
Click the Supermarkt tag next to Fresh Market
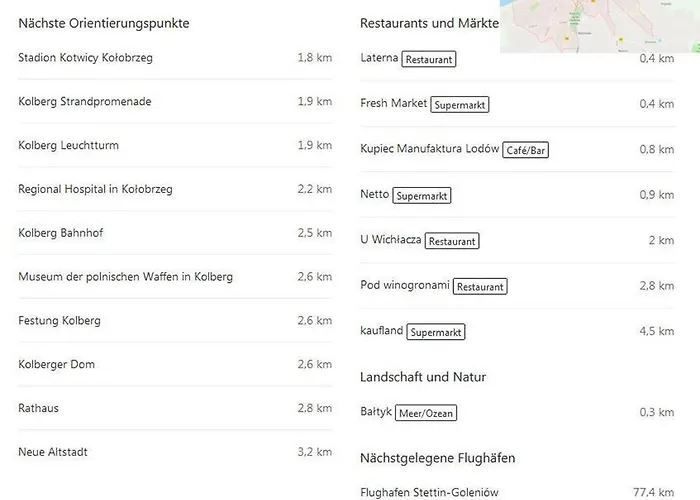tap(460, 105)
